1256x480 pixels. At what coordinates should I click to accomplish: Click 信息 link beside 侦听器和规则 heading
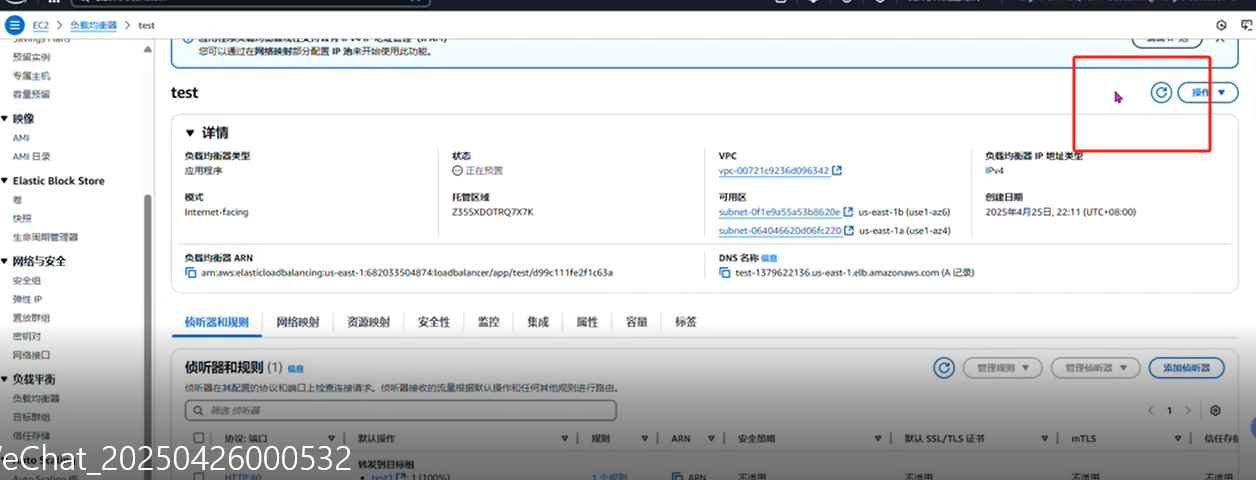pos(296,369)
